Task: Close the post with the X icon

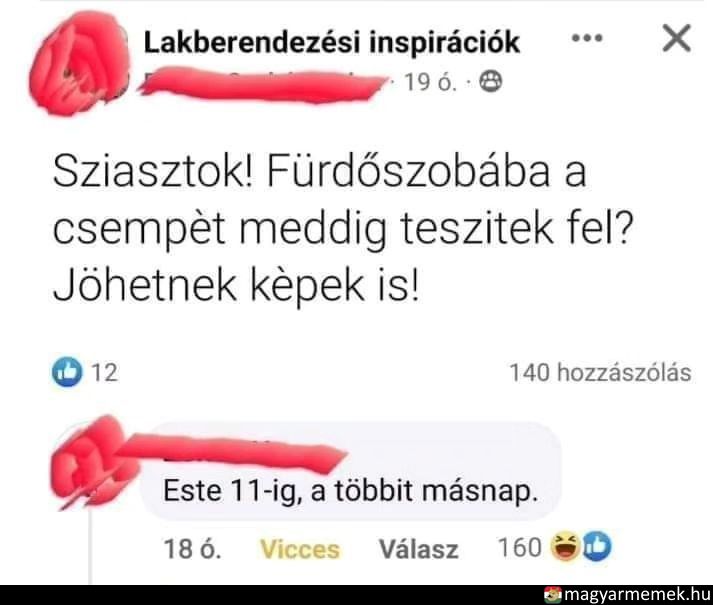Action: (x=677, y=38)
